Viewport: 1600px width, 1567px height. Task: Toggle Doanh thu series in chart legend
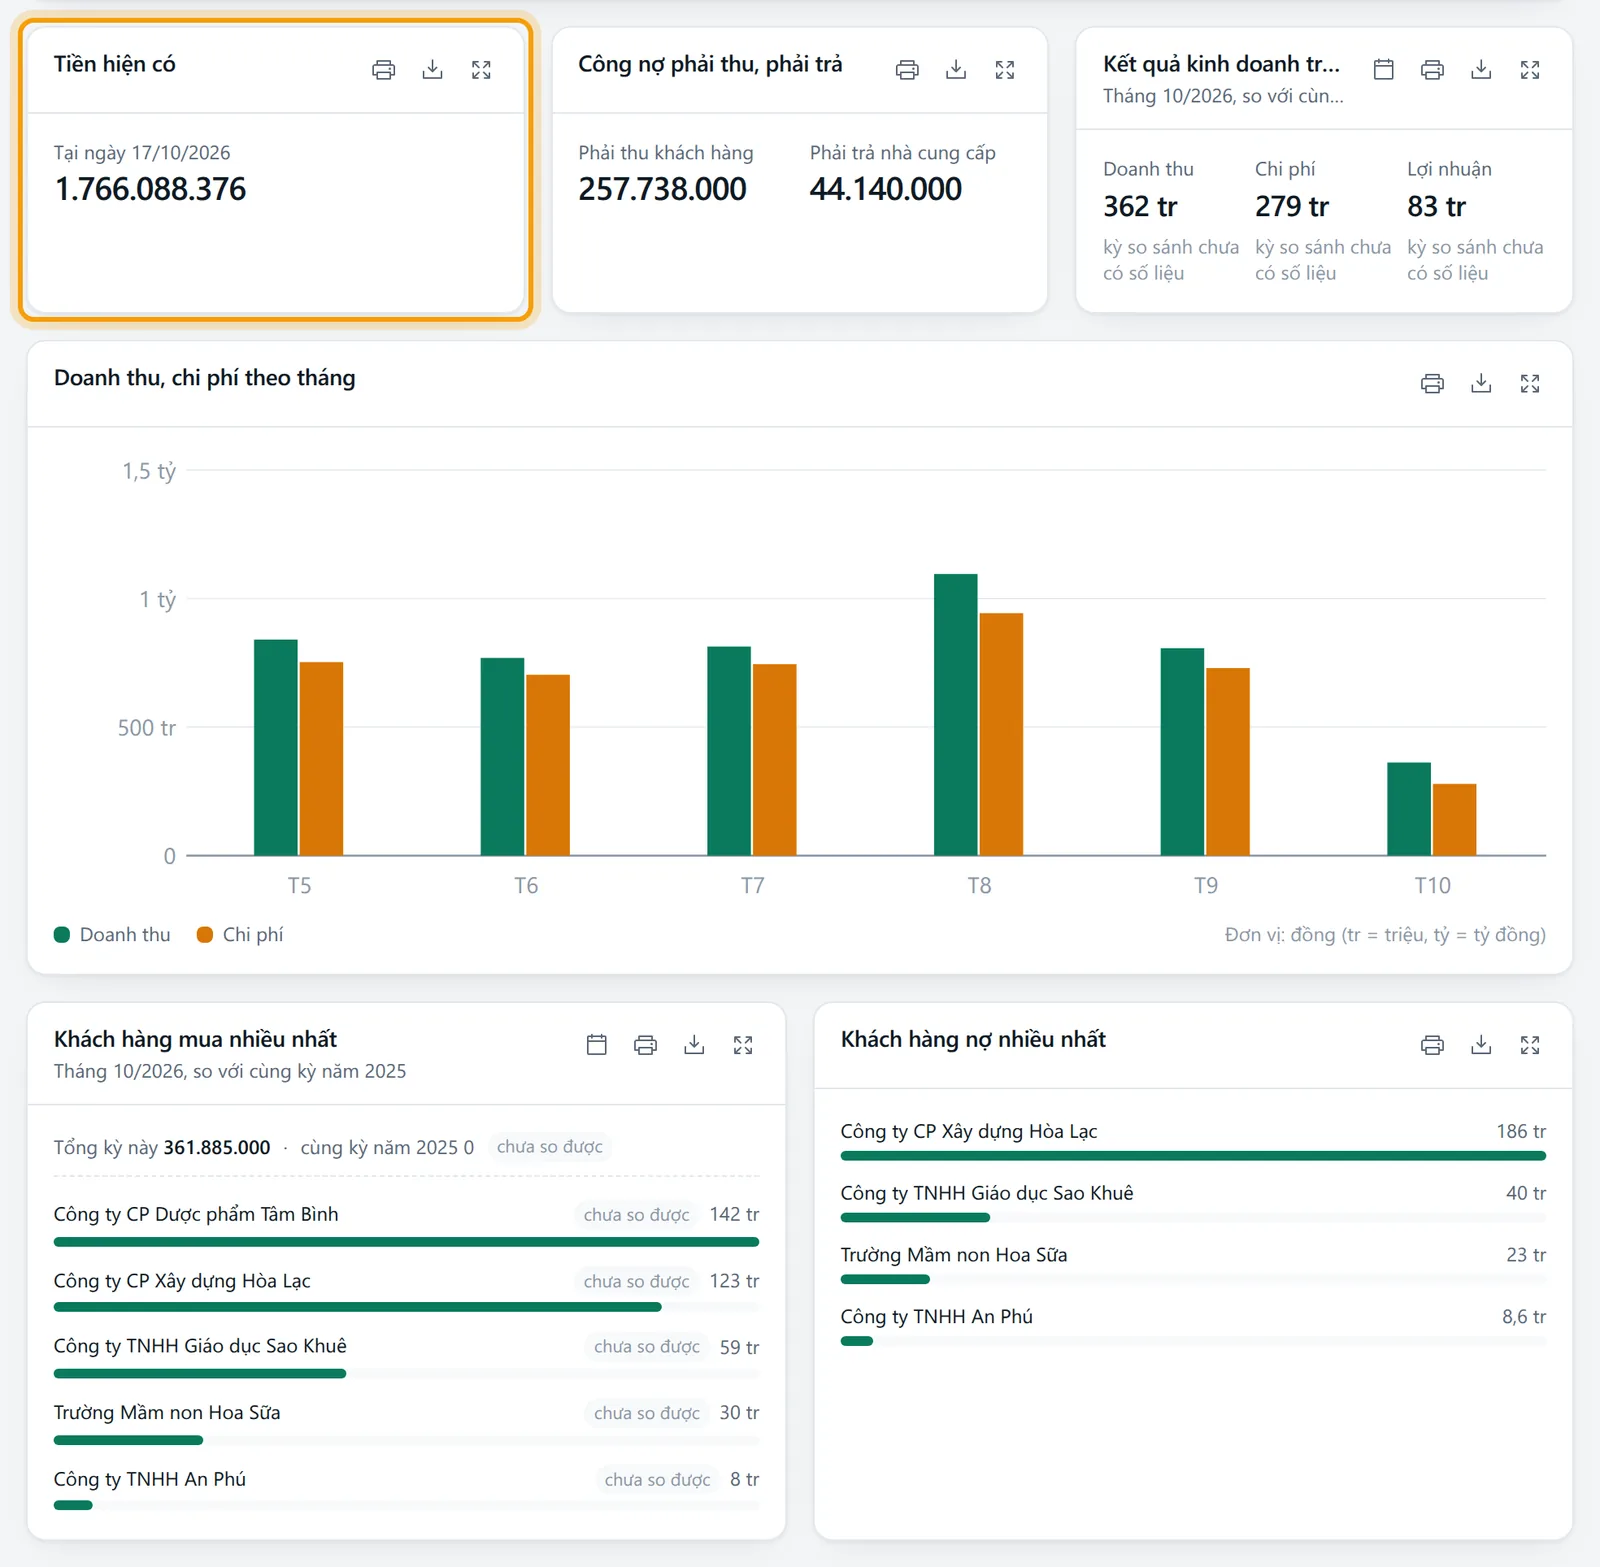112,935
